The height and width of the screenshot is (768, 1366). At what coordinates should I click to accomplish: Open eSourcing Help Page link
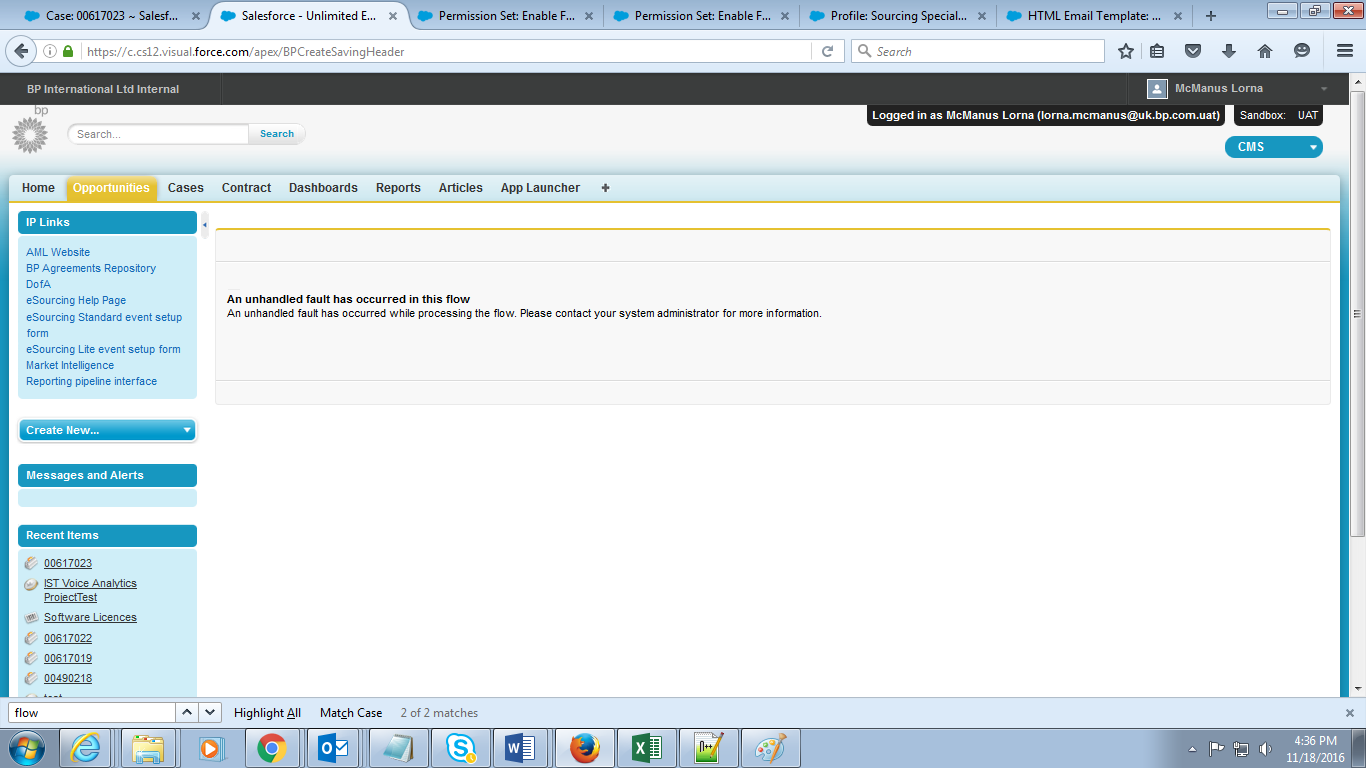tap(76, 300)
